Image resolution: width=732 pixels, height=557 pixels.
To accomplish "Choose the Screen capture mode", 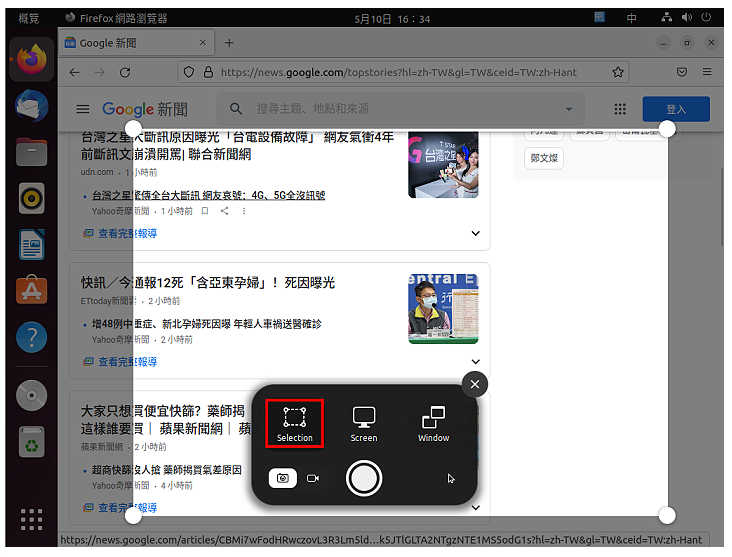I will click(364, 423).
